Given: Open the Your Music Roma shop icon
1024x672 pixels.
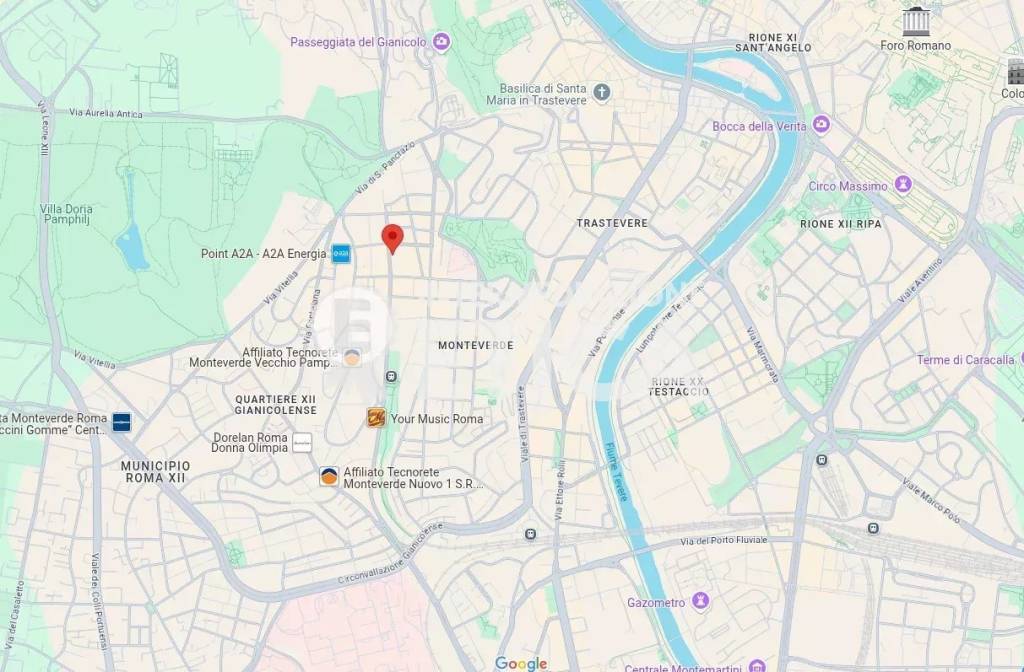Looking at the screenshot, I should [x=376, y=418].
